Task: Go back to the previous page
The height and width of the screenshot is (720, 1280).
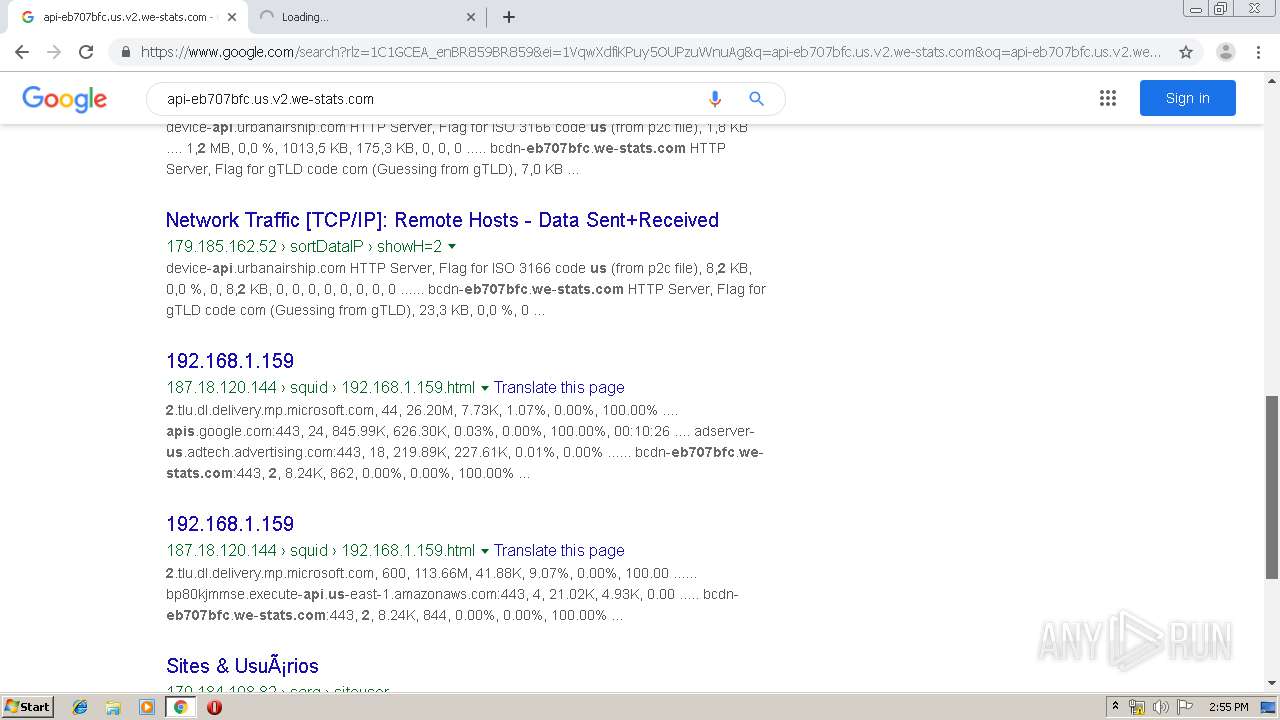Action: (22, 52)
